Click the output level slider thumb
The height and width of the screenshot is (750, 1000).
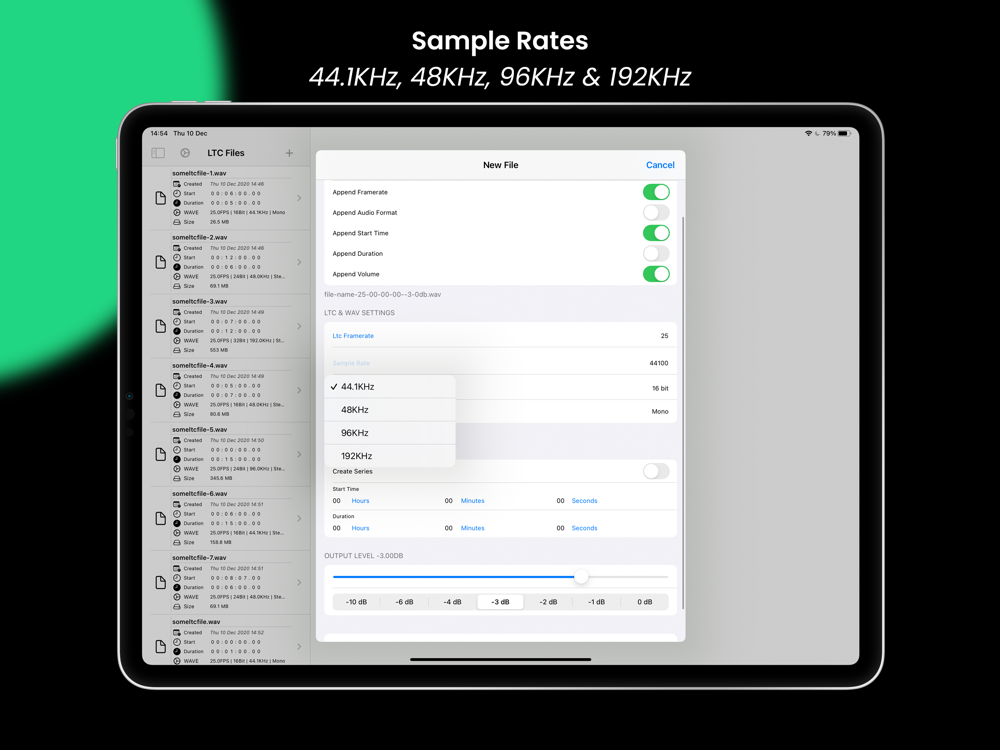pyautogui.click(x=581, y=577)
